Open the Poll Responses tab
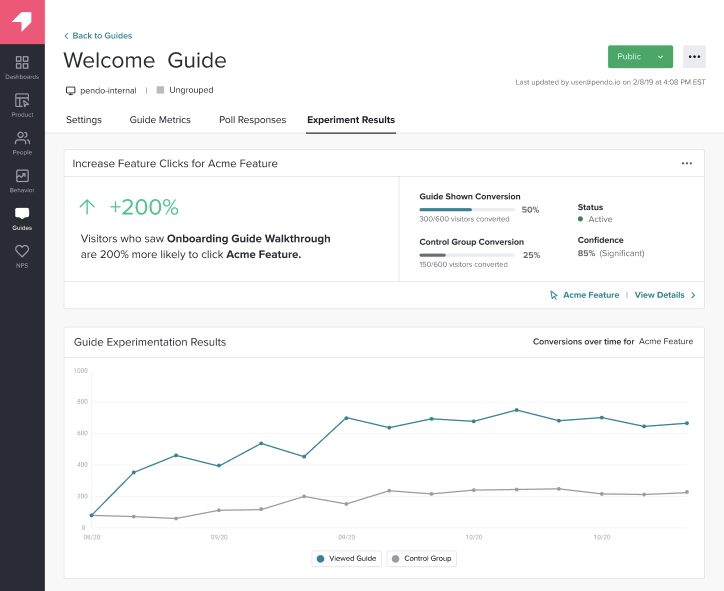724x591 pixels. tap(253, 120)
